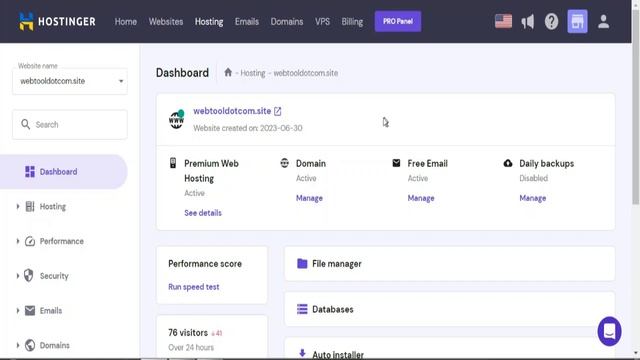Image resolution: width=640 pixels, height=360 pixels.
Task: Click the Free Email envelope icon
Action: point(396,163)
